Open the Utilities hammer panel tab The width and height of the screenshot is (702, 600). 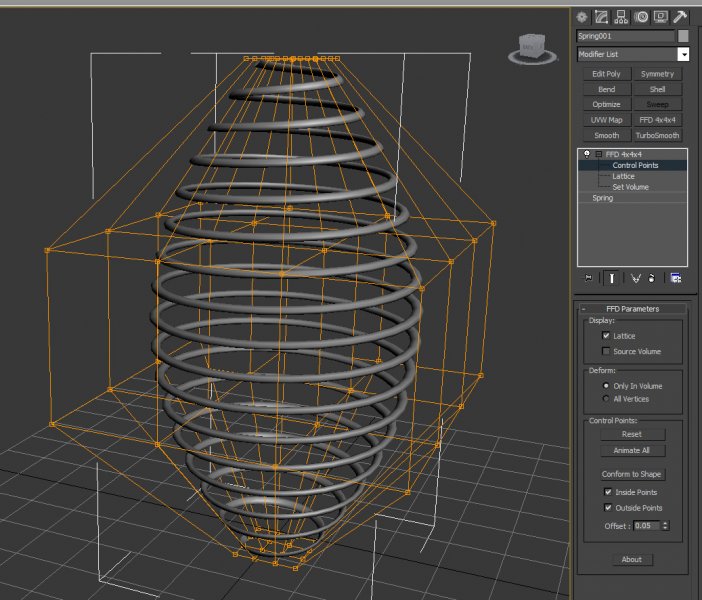[680, 17]
